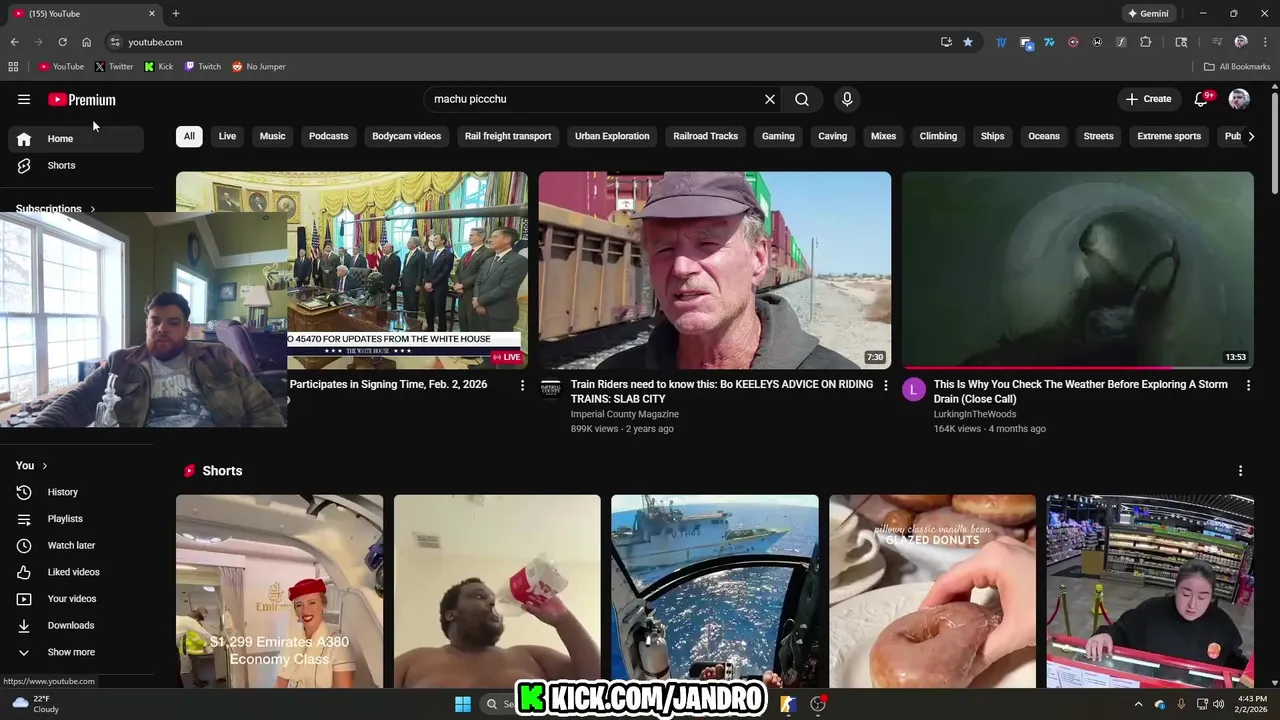Open the Emirates A380 Economy Class short
The width and height of the screenshot is (1280, 720).
279,591
